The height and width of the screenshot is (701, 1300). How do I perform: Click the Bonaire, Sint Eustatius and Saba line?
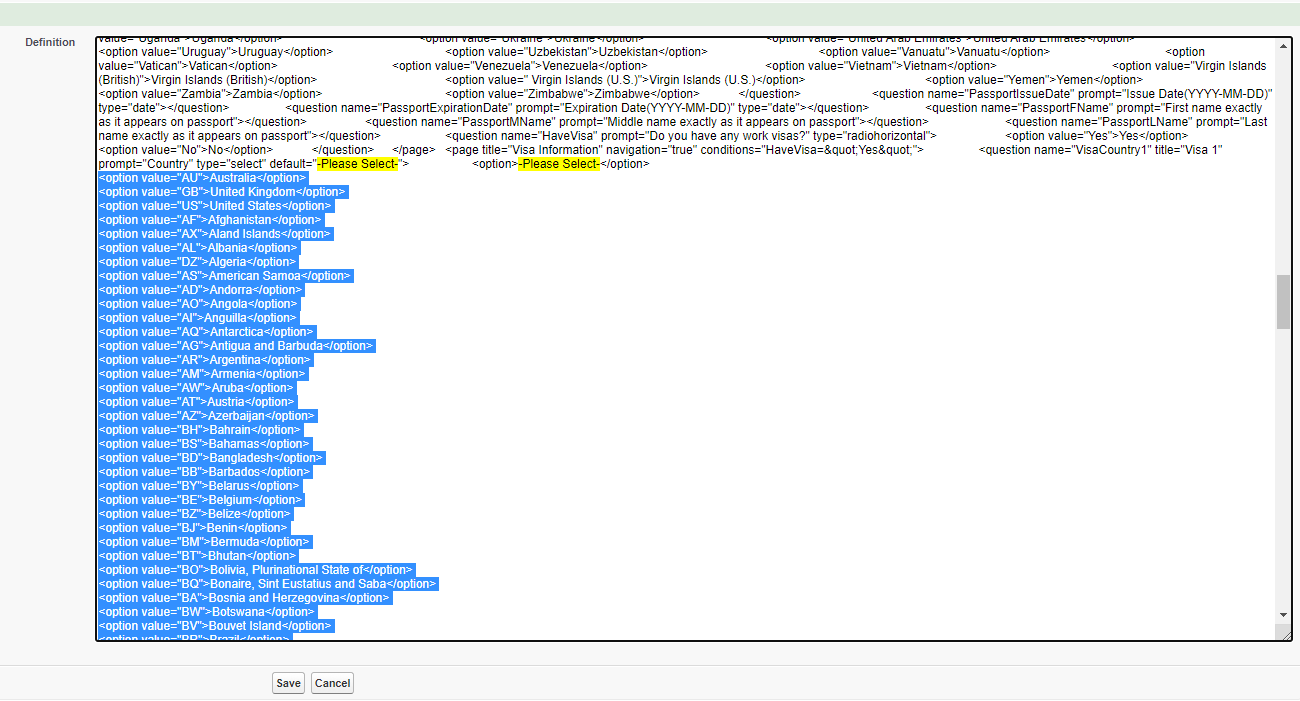[x=267, y=584]
